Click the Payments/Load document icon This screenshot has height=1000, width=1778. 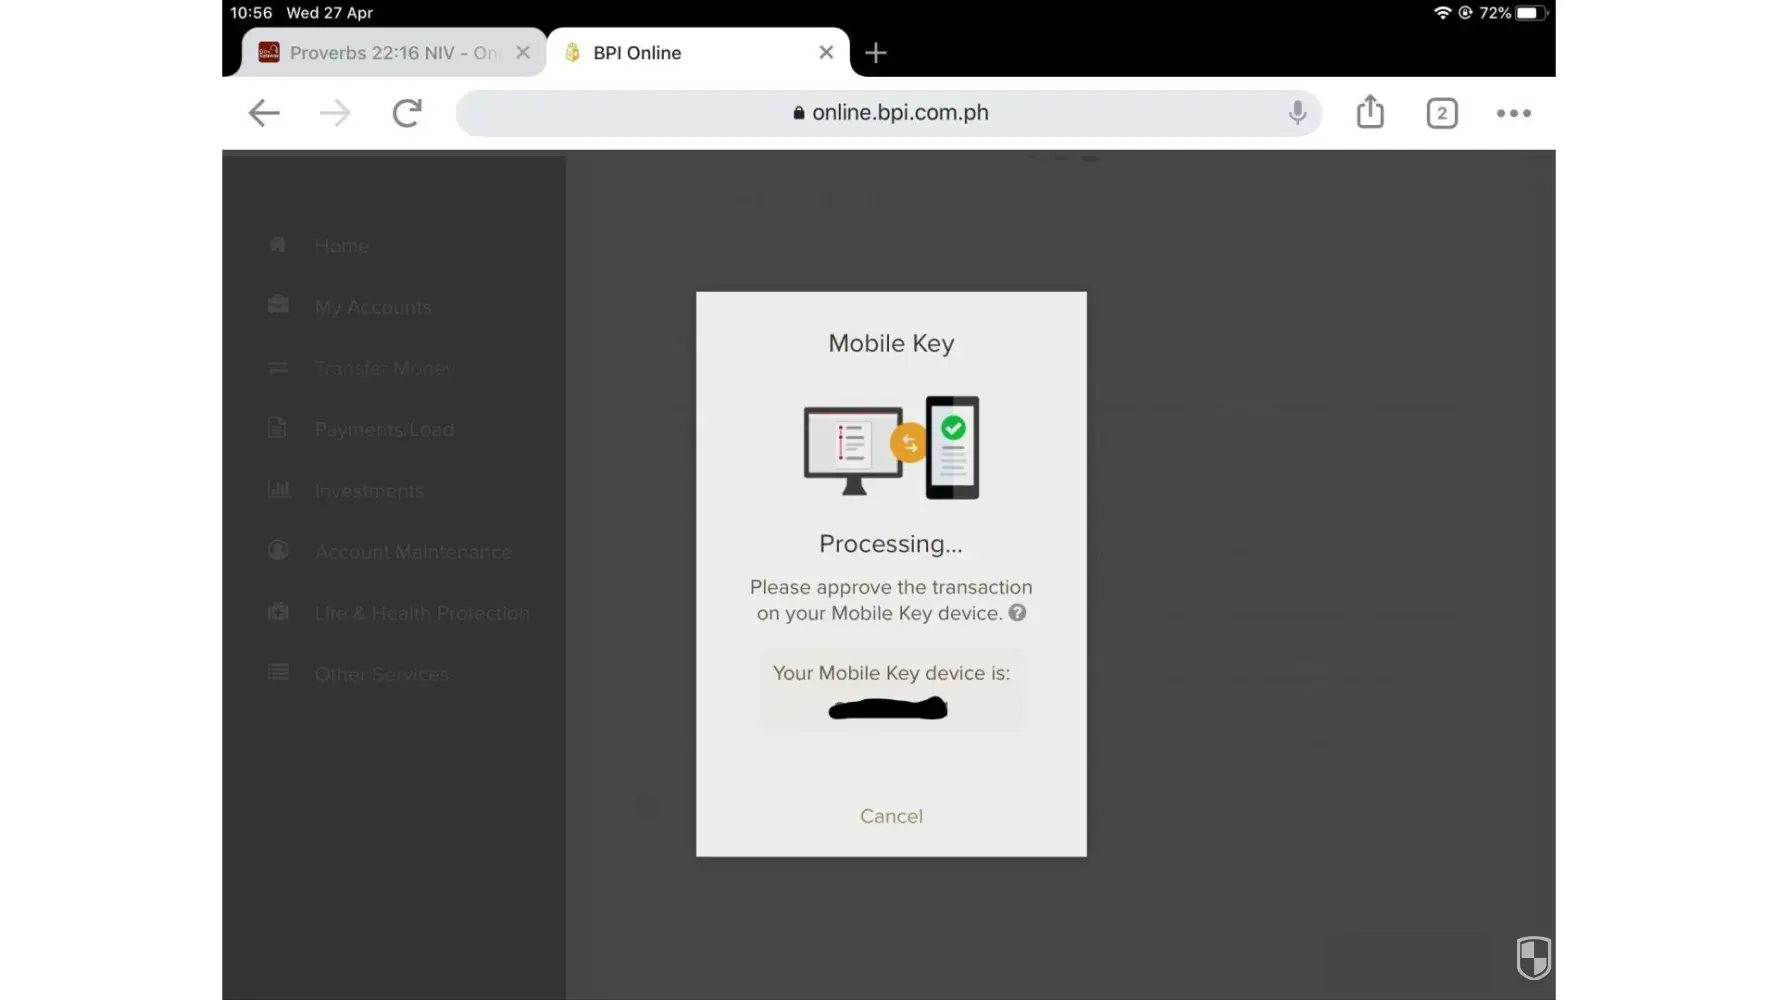(278, 428)
